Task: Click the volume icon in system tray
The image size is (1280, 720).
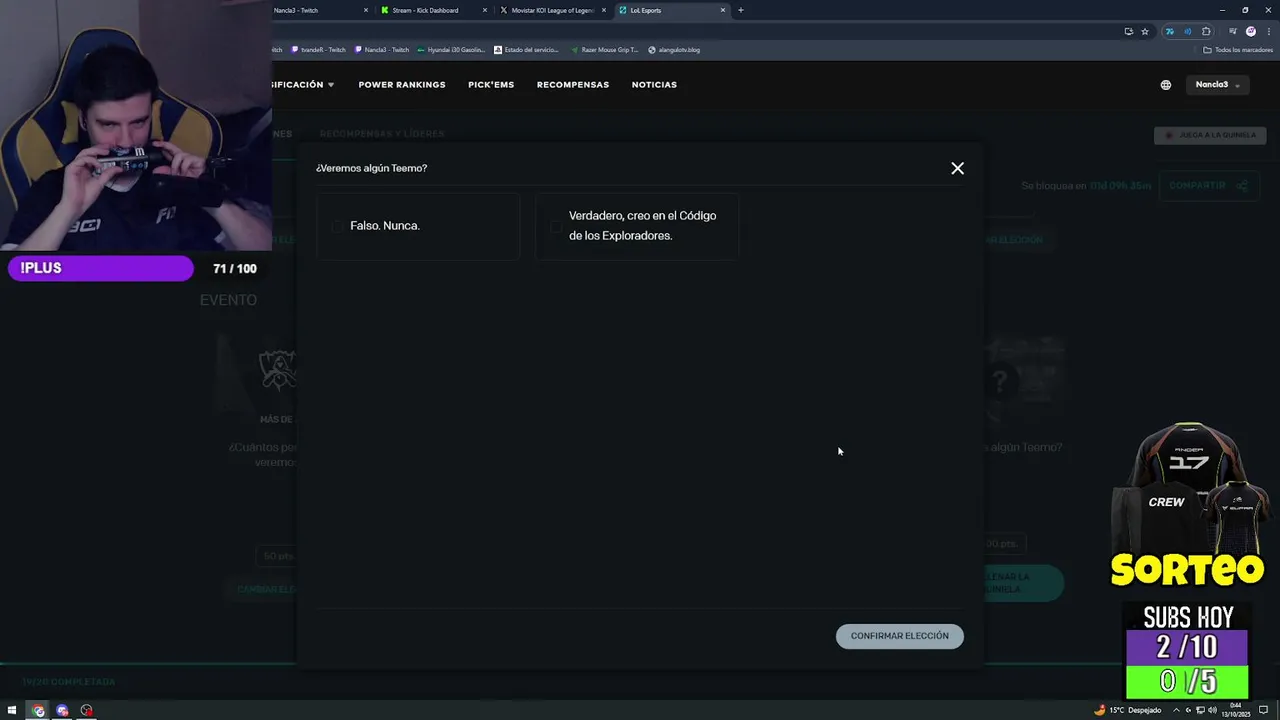Action: (x=1212, y=710)
